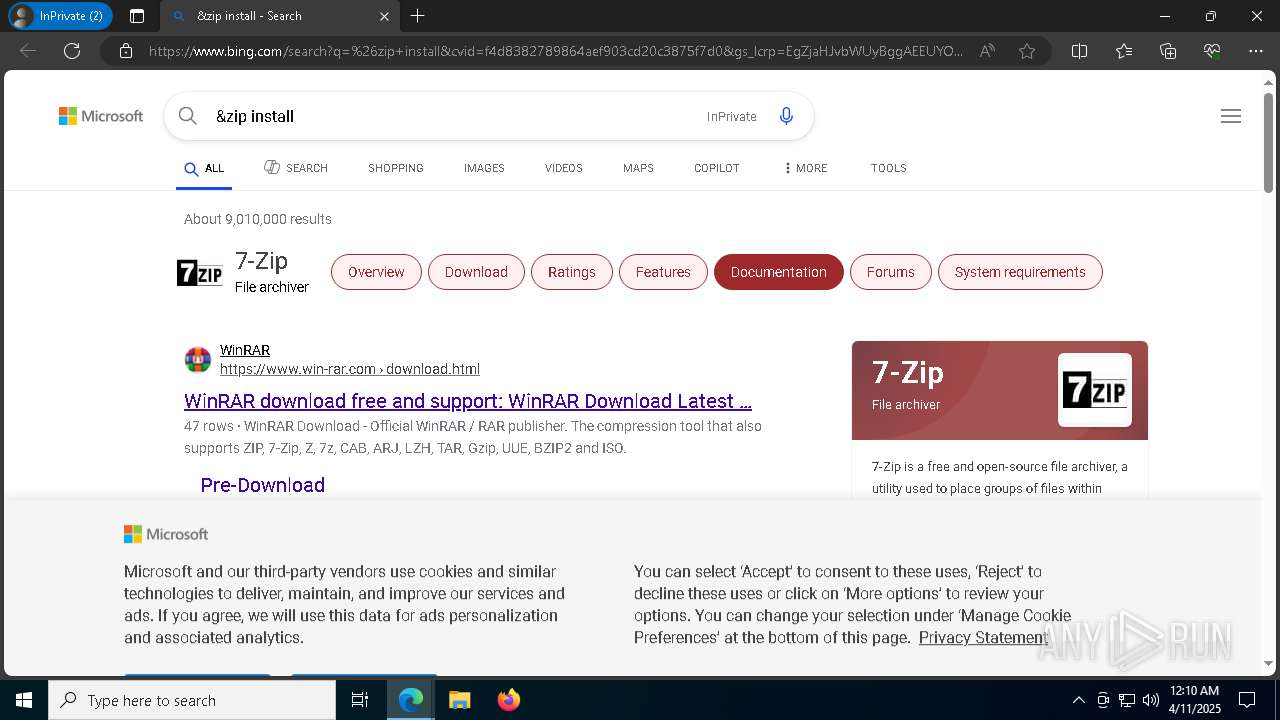
Task: Open the win-rar.com download.html URL
Action: coord(350,369)
